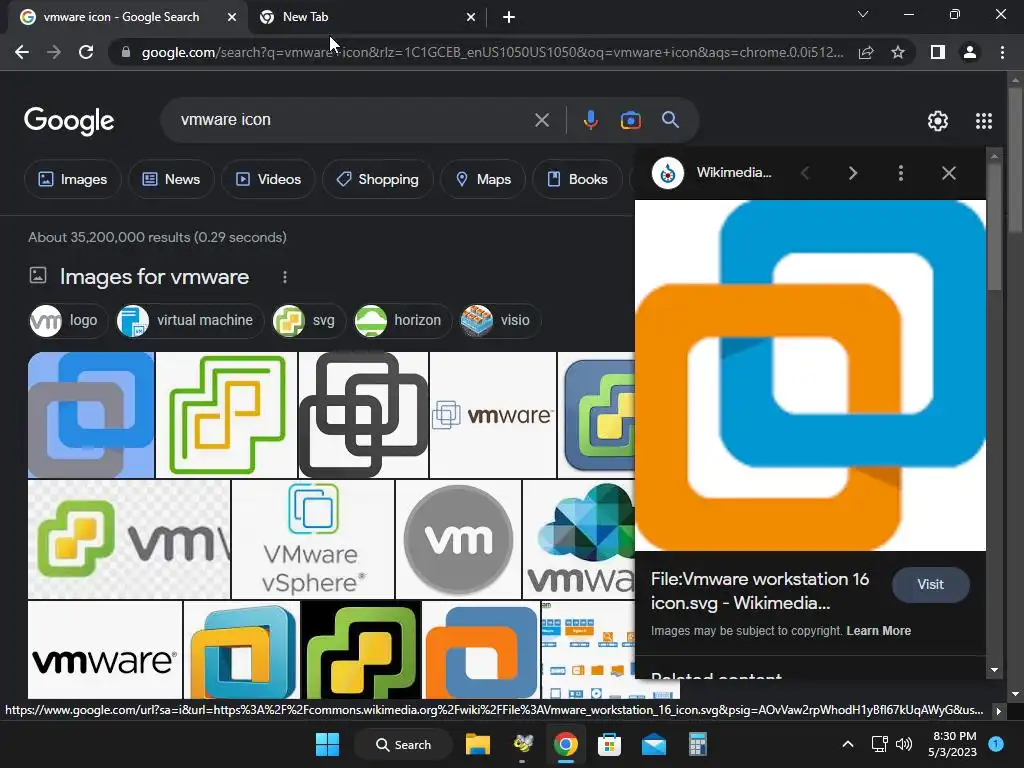The height and width of the screenshot is (768, 1024).
Task: Switch to Shopping results
Action: point(377,179)
